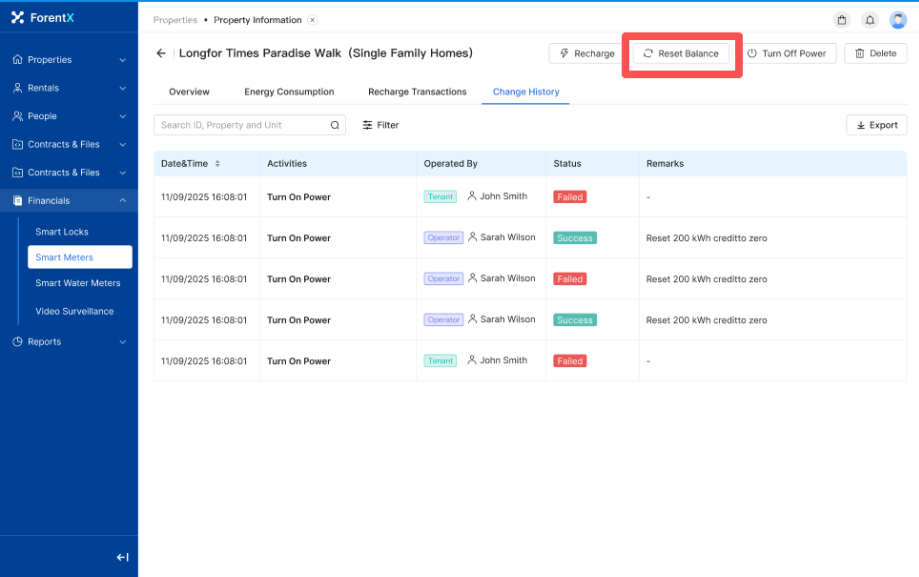This screenshot has height=577, width=919.
Task: Click the back arrow beside property title
Action: pos(161,53)
